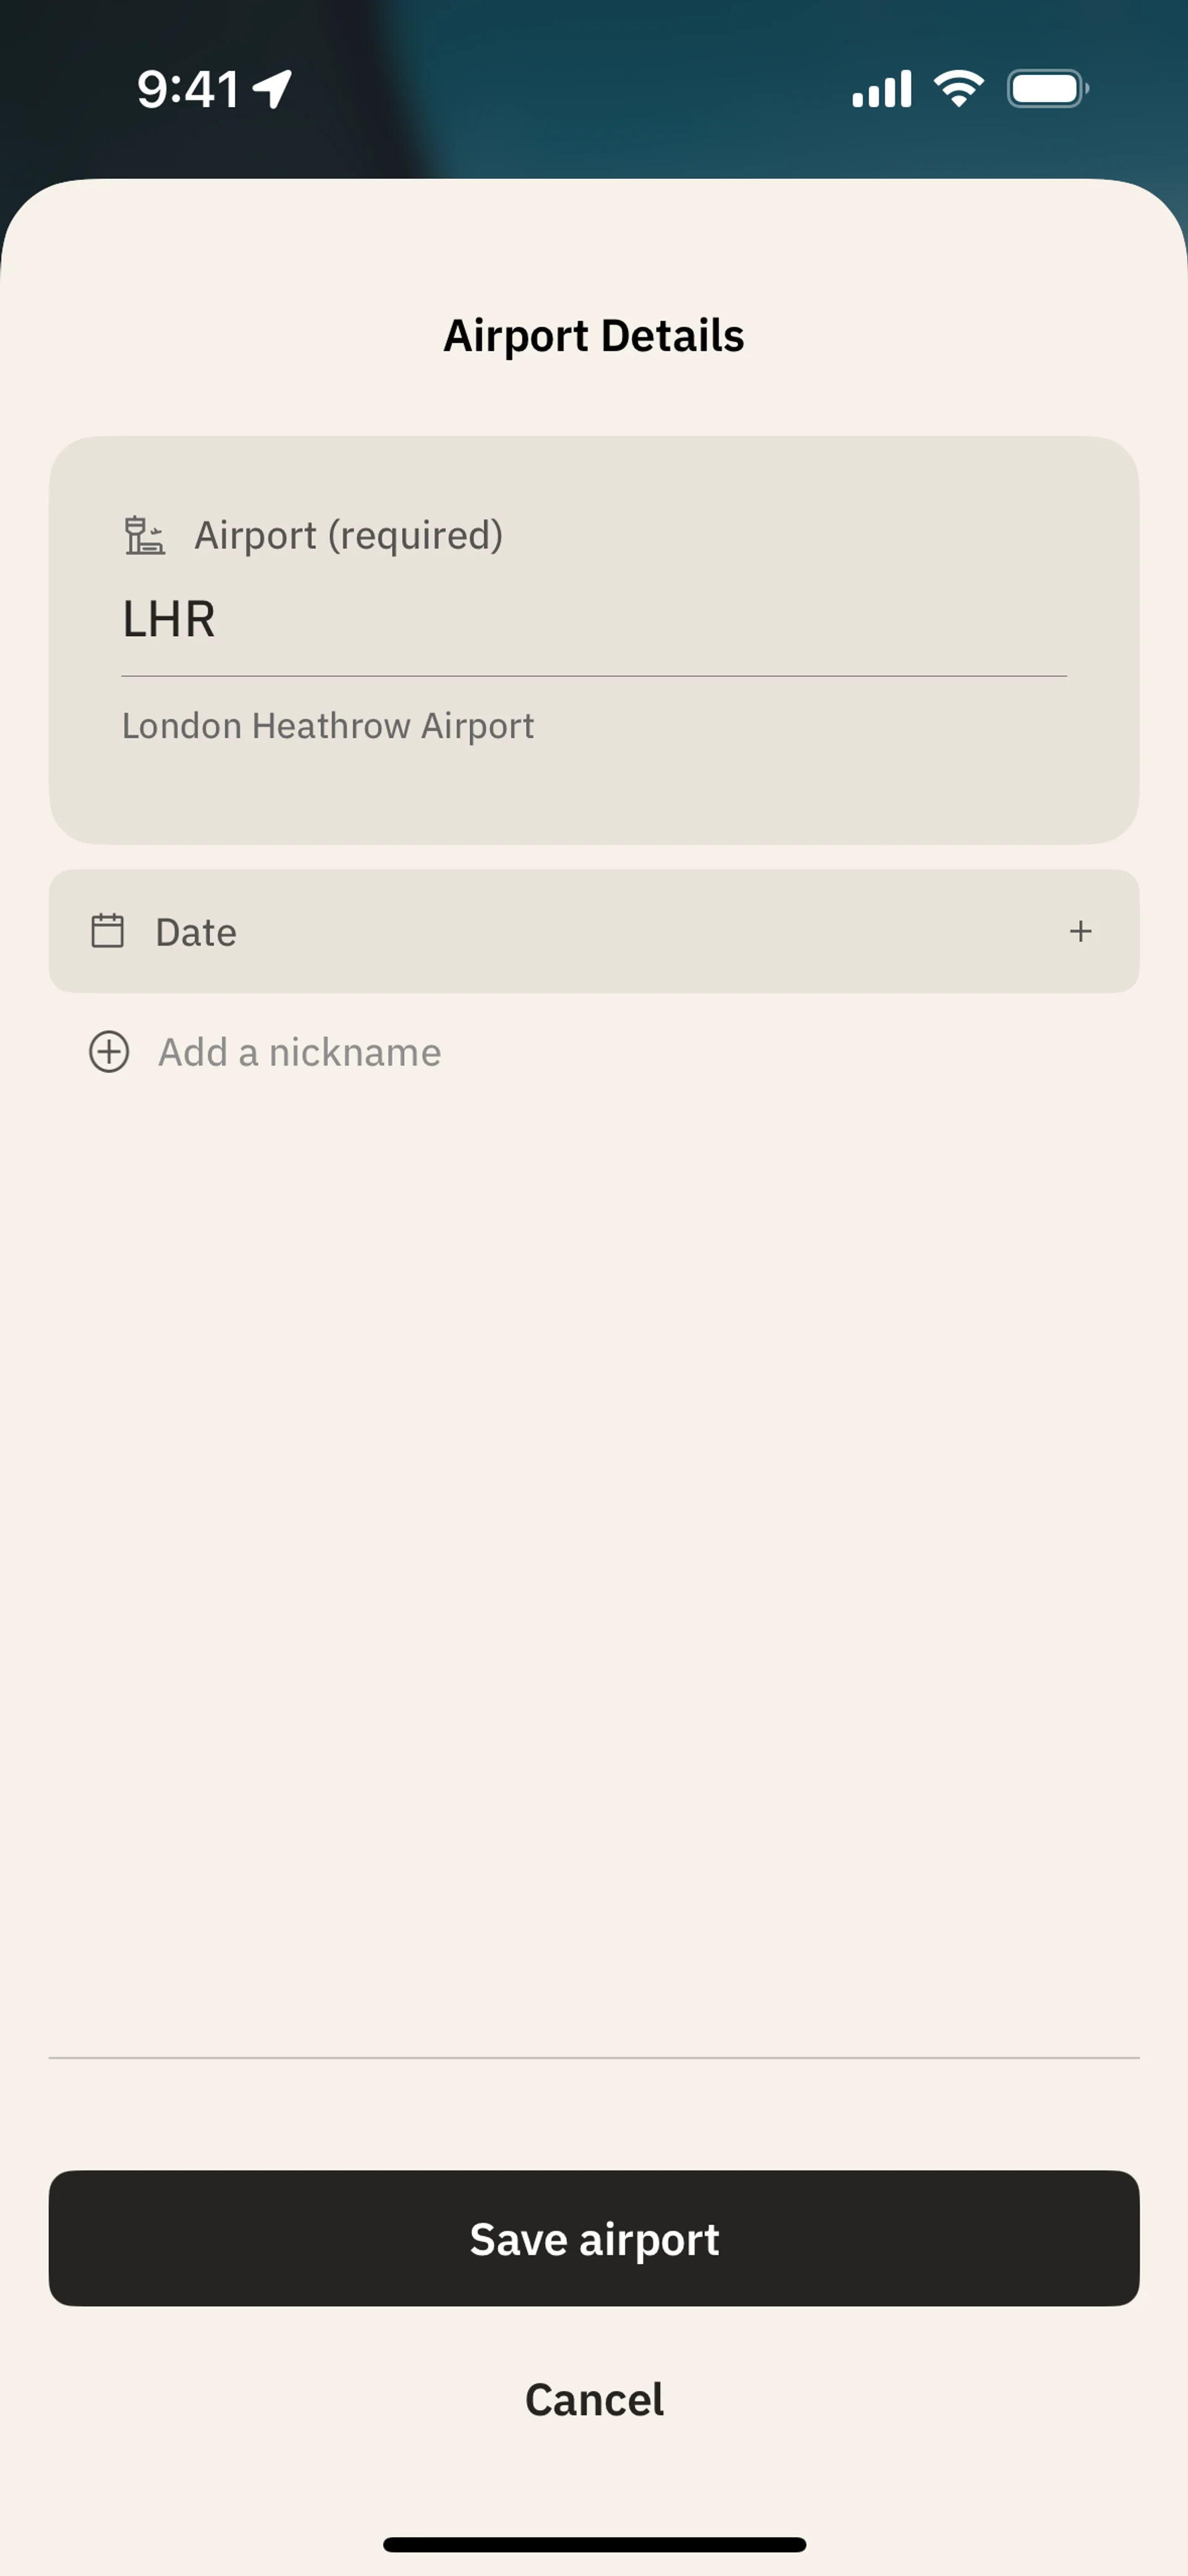The image size is (1188, 2576).
Task: Expand Date with the plus sign
Action: (x=1080, y=931)
